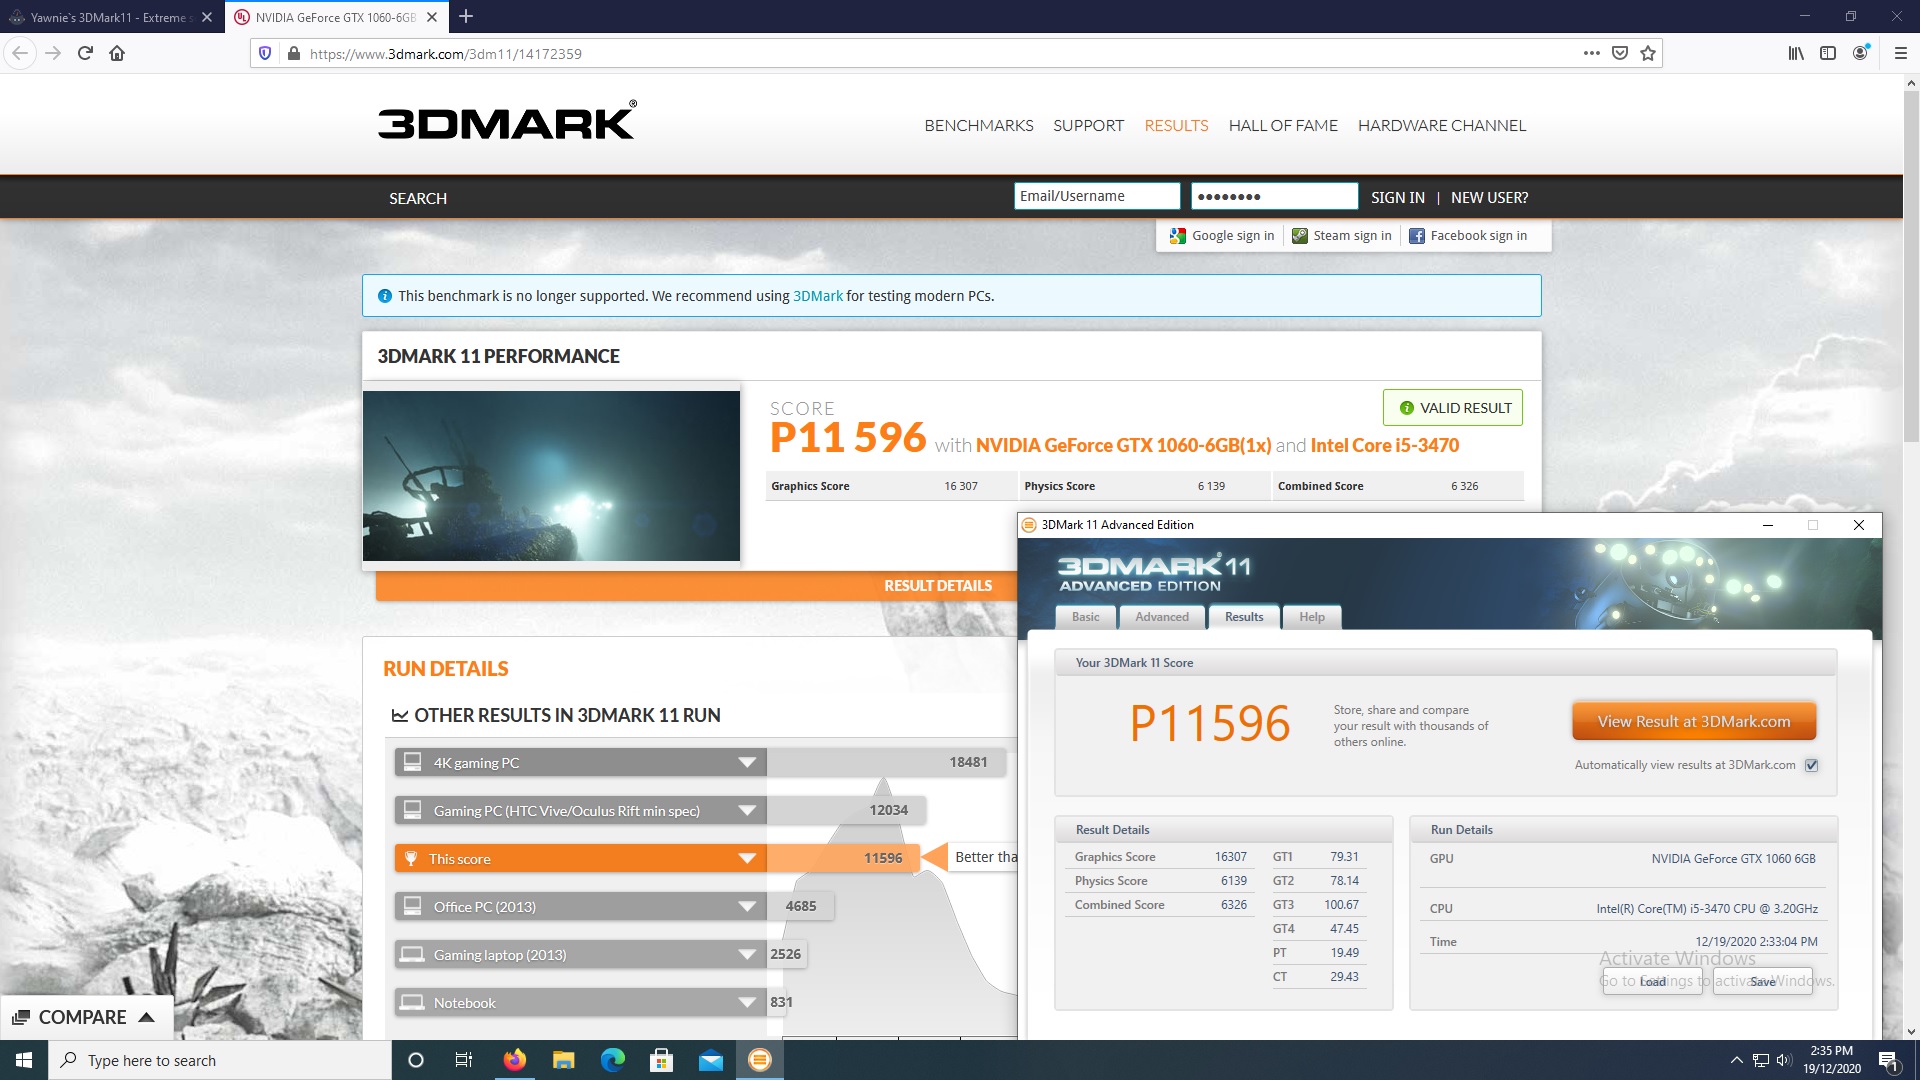The height and width of the screenshot is (1080, 1920).
Task: Open page actions three-dot menu
Action: pos(1592,53)
